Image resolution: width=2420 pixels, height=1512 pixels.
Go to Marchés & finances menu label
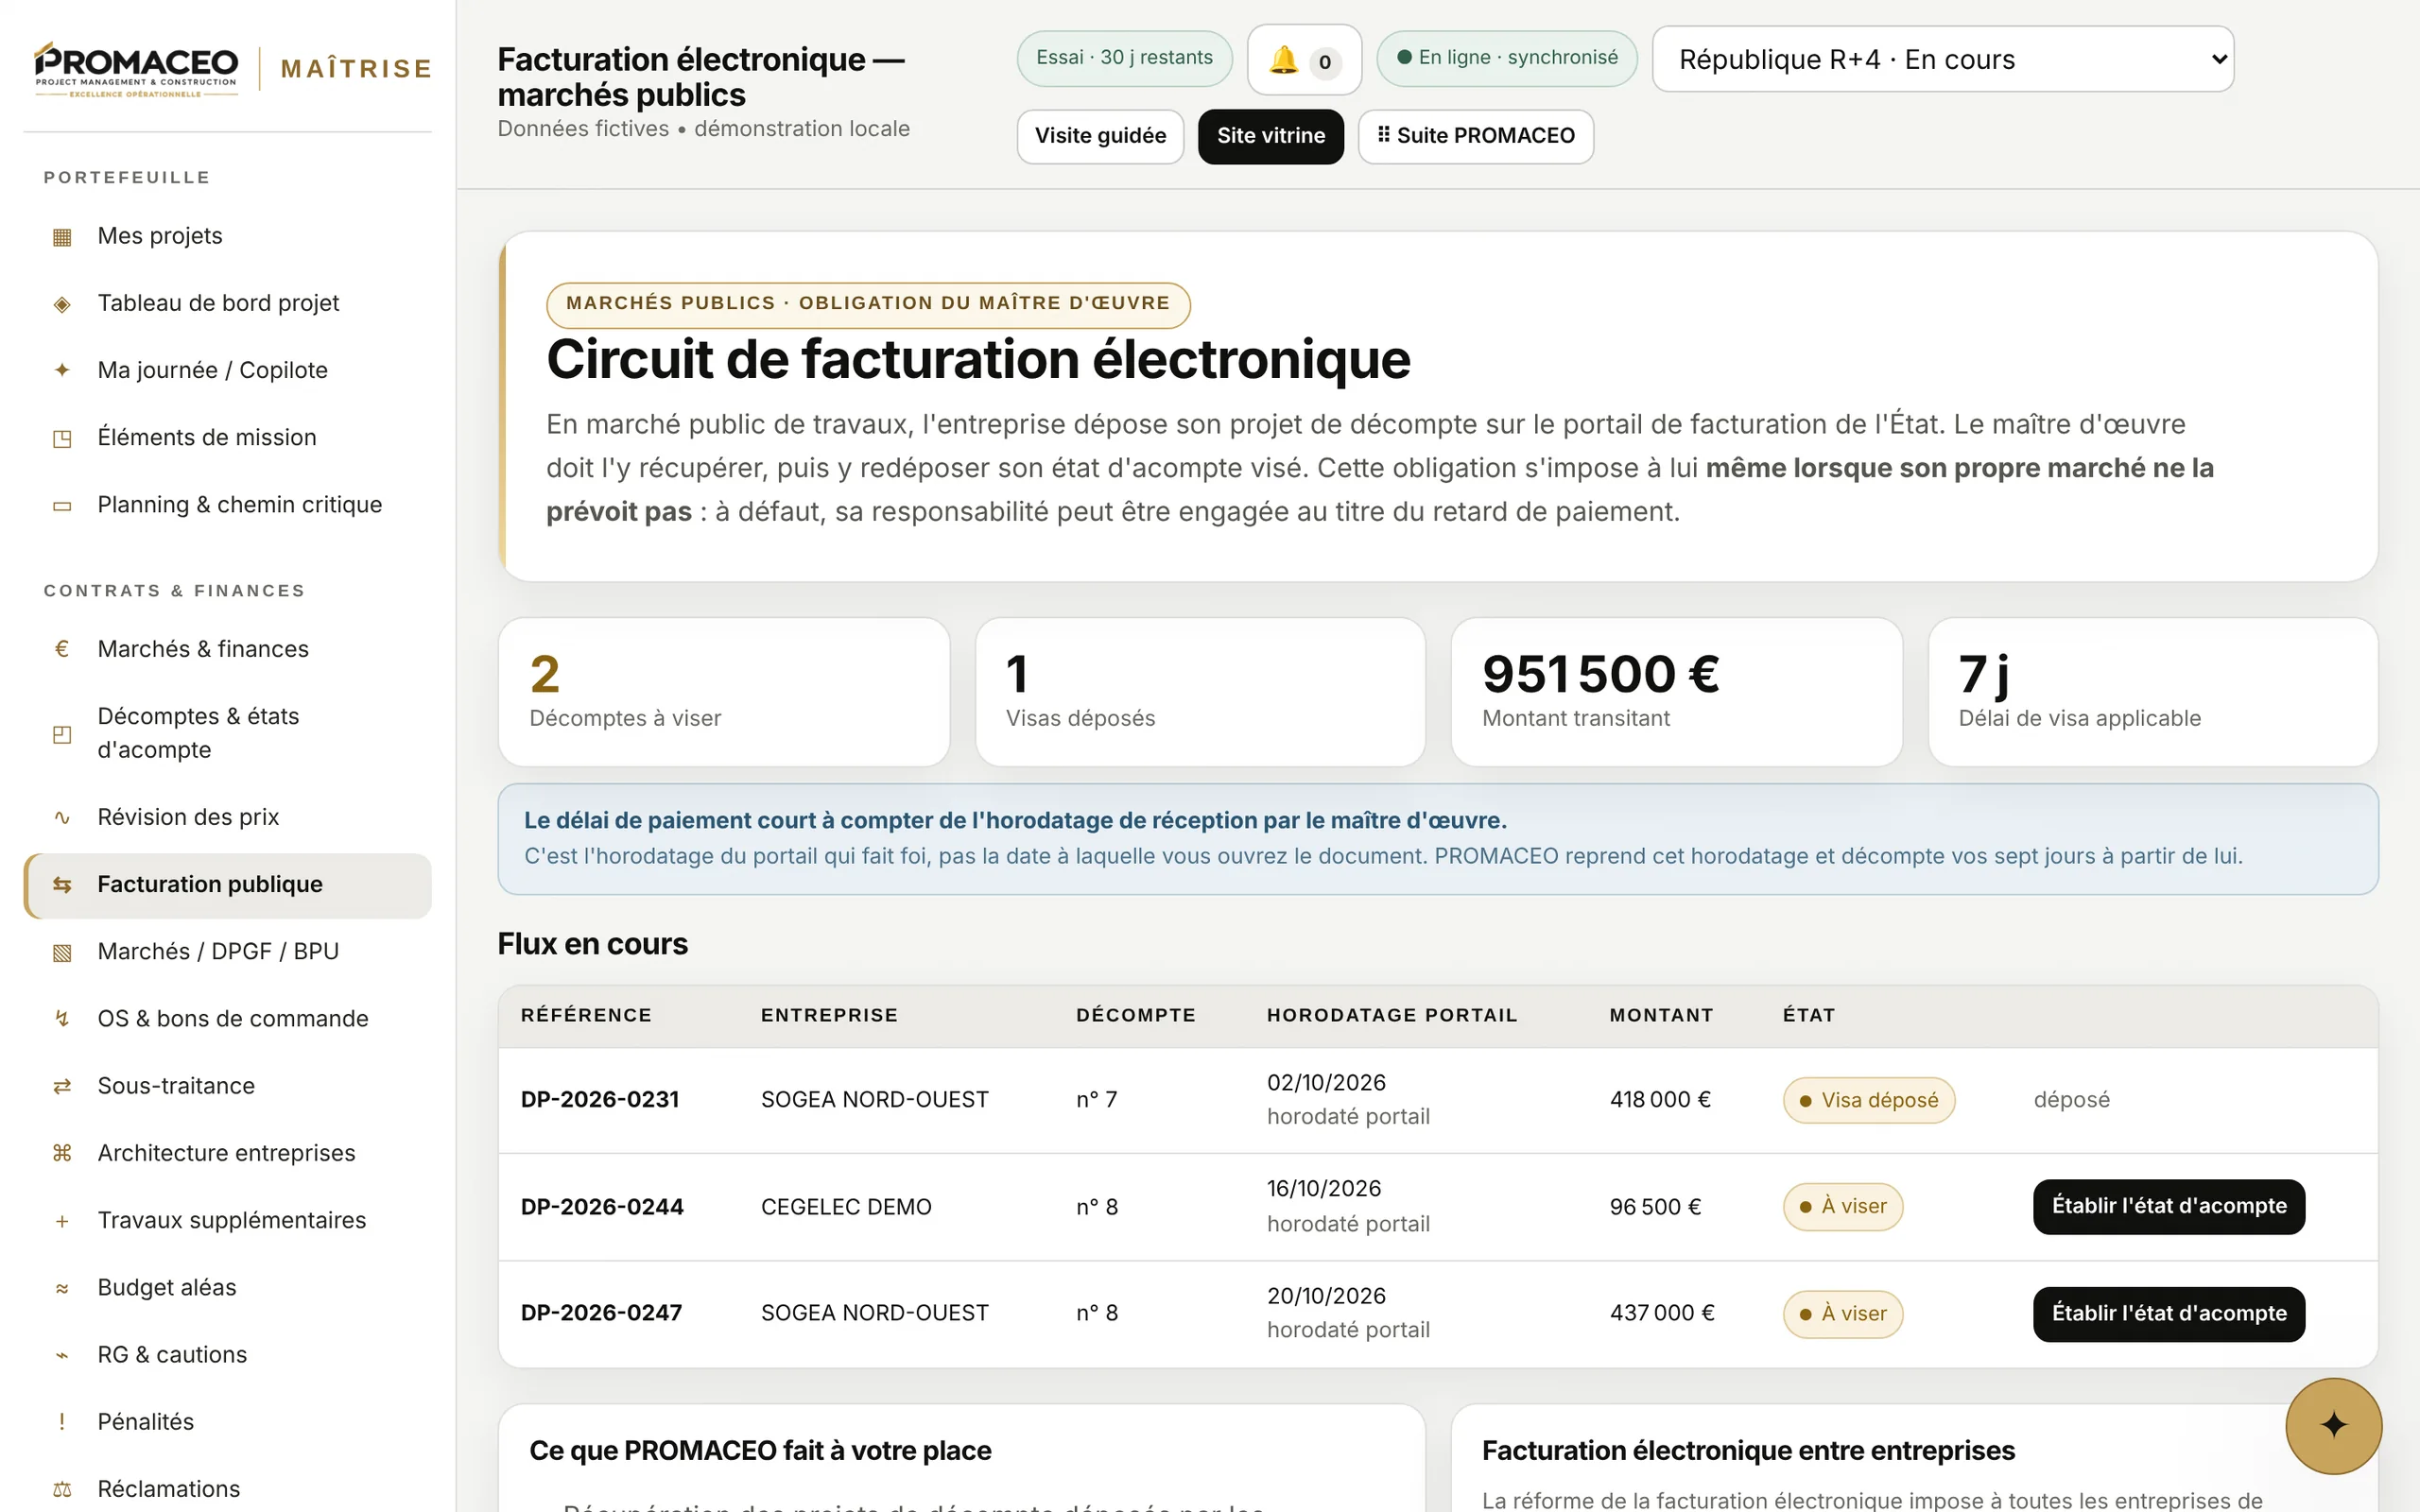tap(203, 649)
